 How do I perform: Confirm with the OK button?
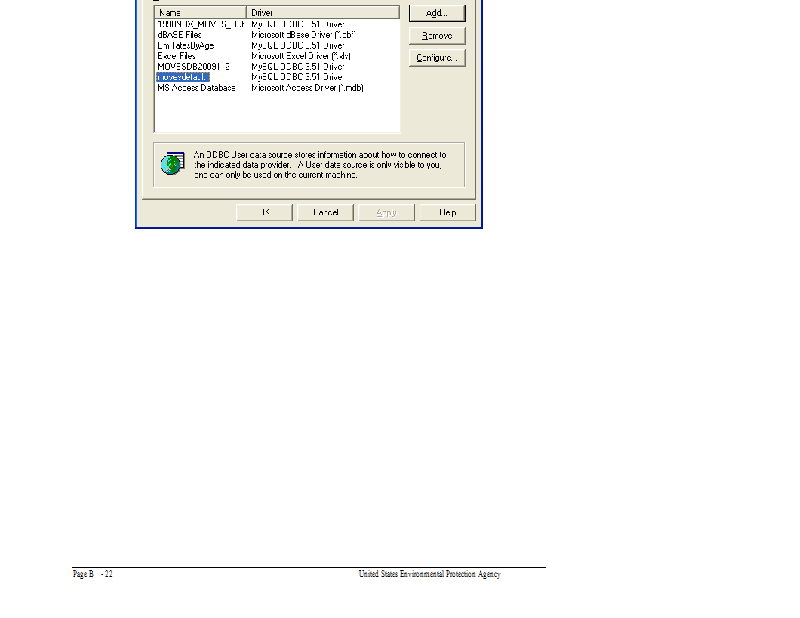click(264, 212)
